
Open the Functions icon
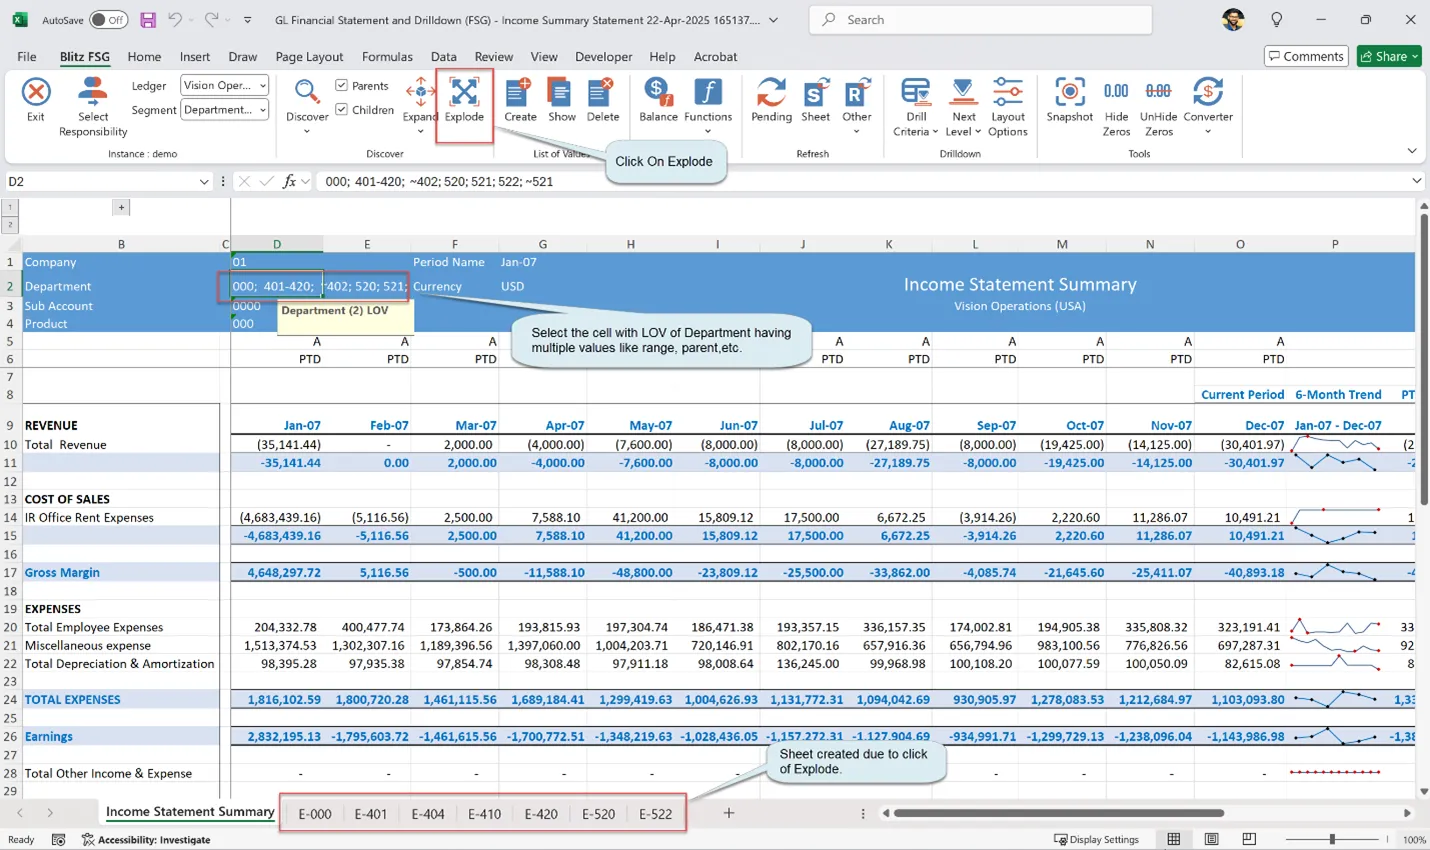pyautogui.click(x=708, y=92)
